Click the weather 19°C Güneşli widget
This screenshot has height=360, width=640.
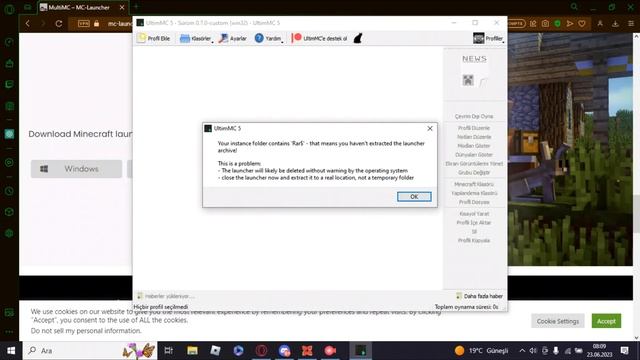tap(482, 351)
